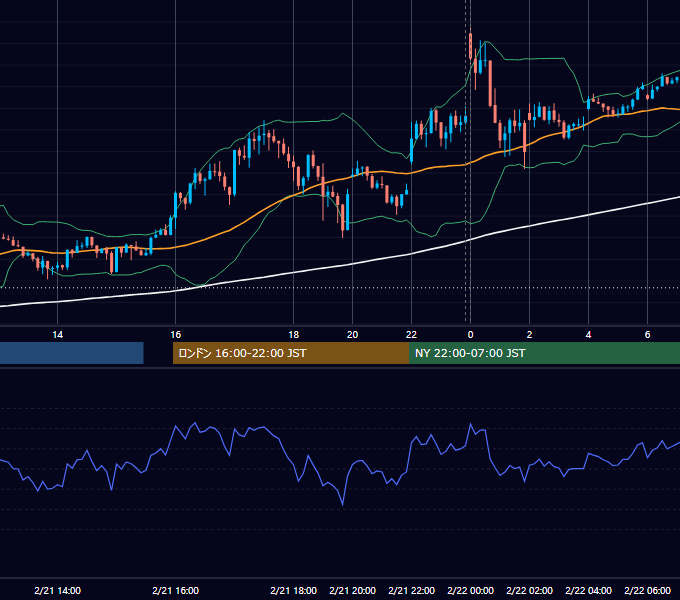Click the 2/22 06:00 date label
This screenshot has height=600, width=680.
[647, 590]
